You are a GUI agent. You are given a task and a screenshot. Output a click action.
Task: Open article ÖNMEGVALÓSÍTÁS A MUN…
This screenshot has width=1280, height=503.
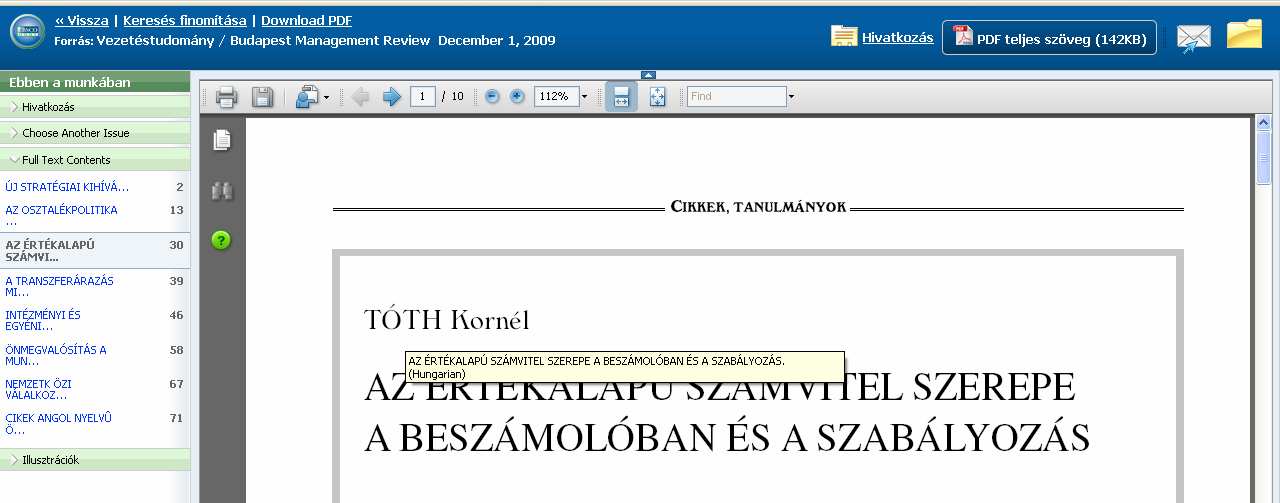[55, 356]
